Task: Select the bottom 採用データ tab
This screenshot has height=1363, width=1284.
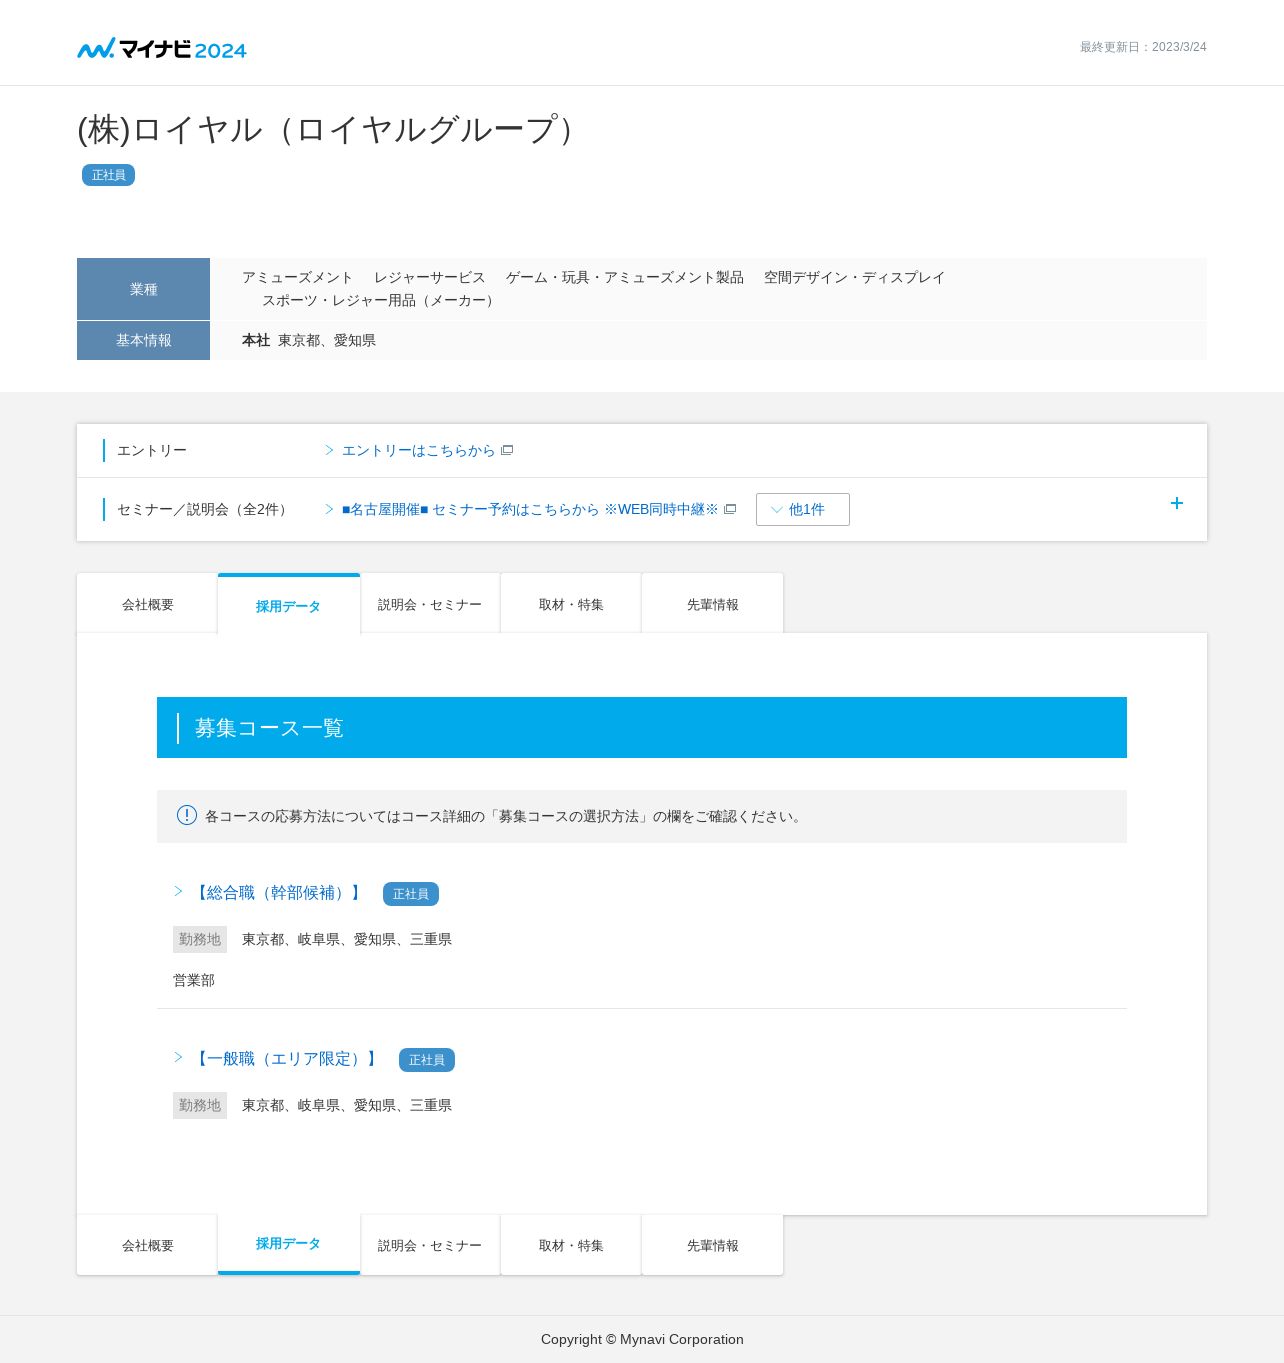Action: [289, 1244]
